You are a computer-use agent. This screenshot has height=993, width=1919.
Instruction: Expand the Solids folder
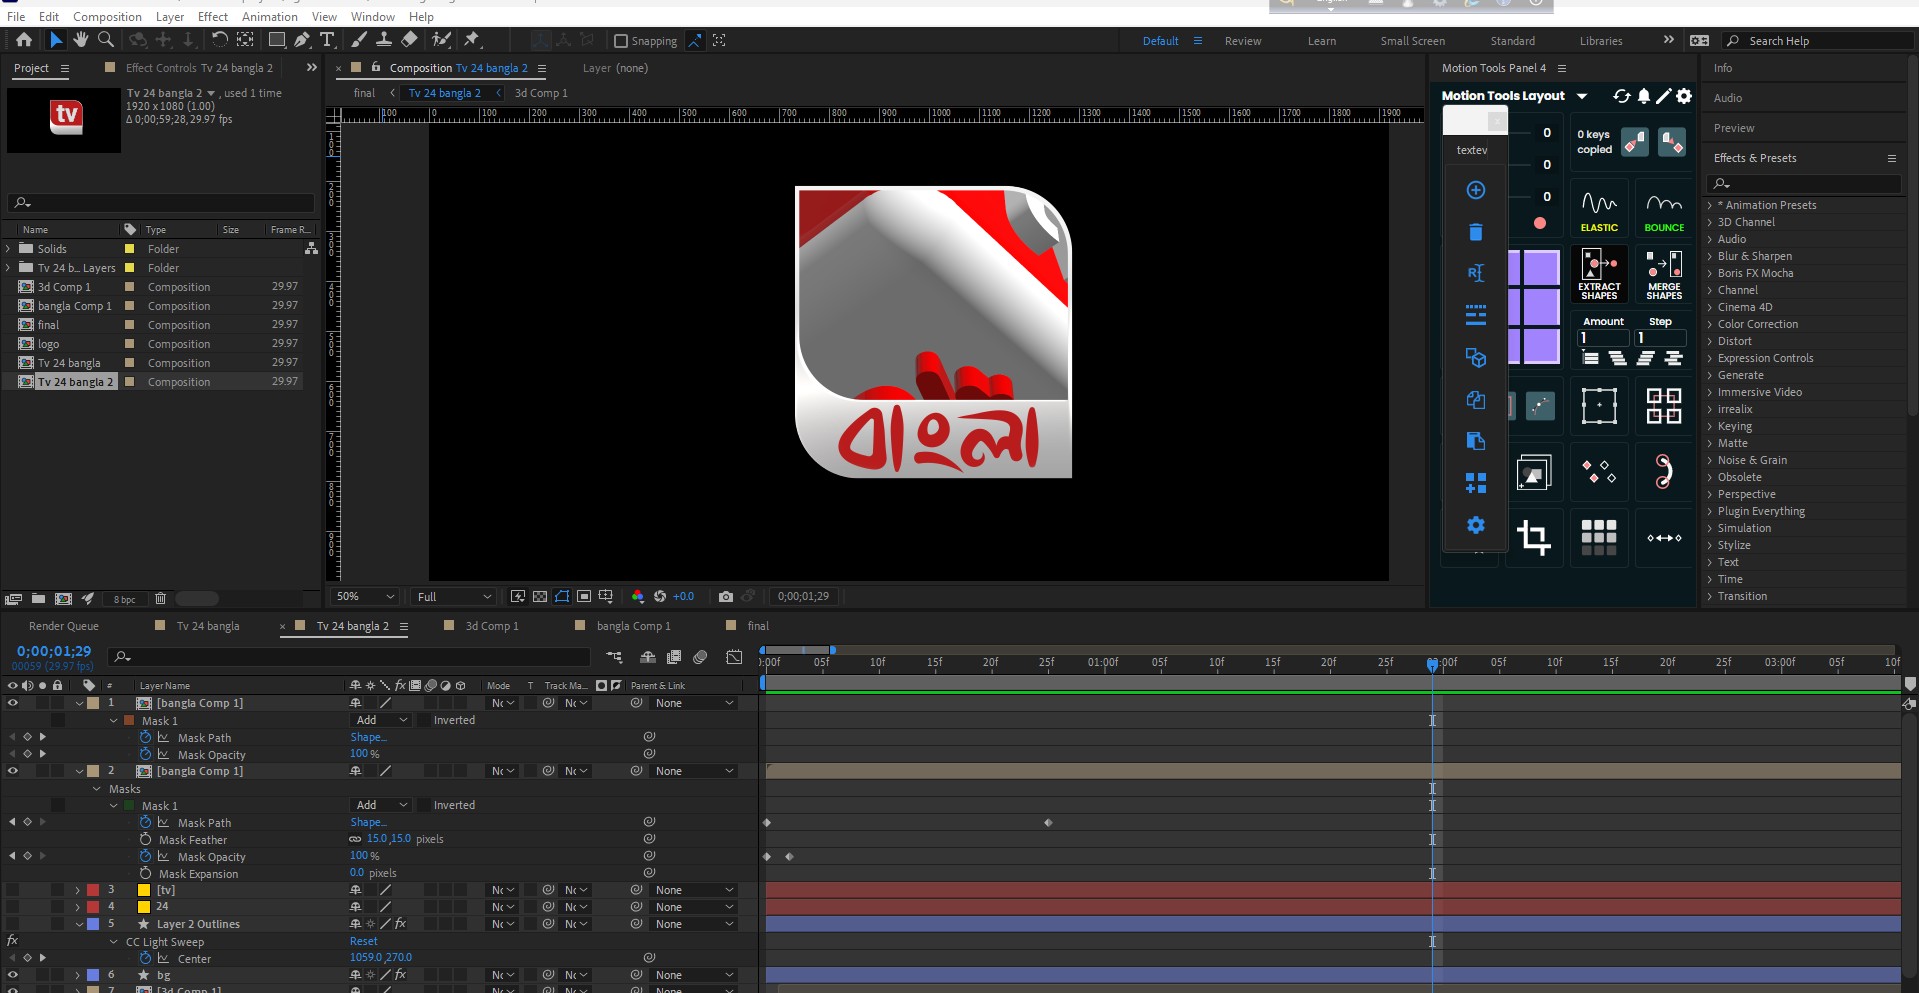(9, 249)
